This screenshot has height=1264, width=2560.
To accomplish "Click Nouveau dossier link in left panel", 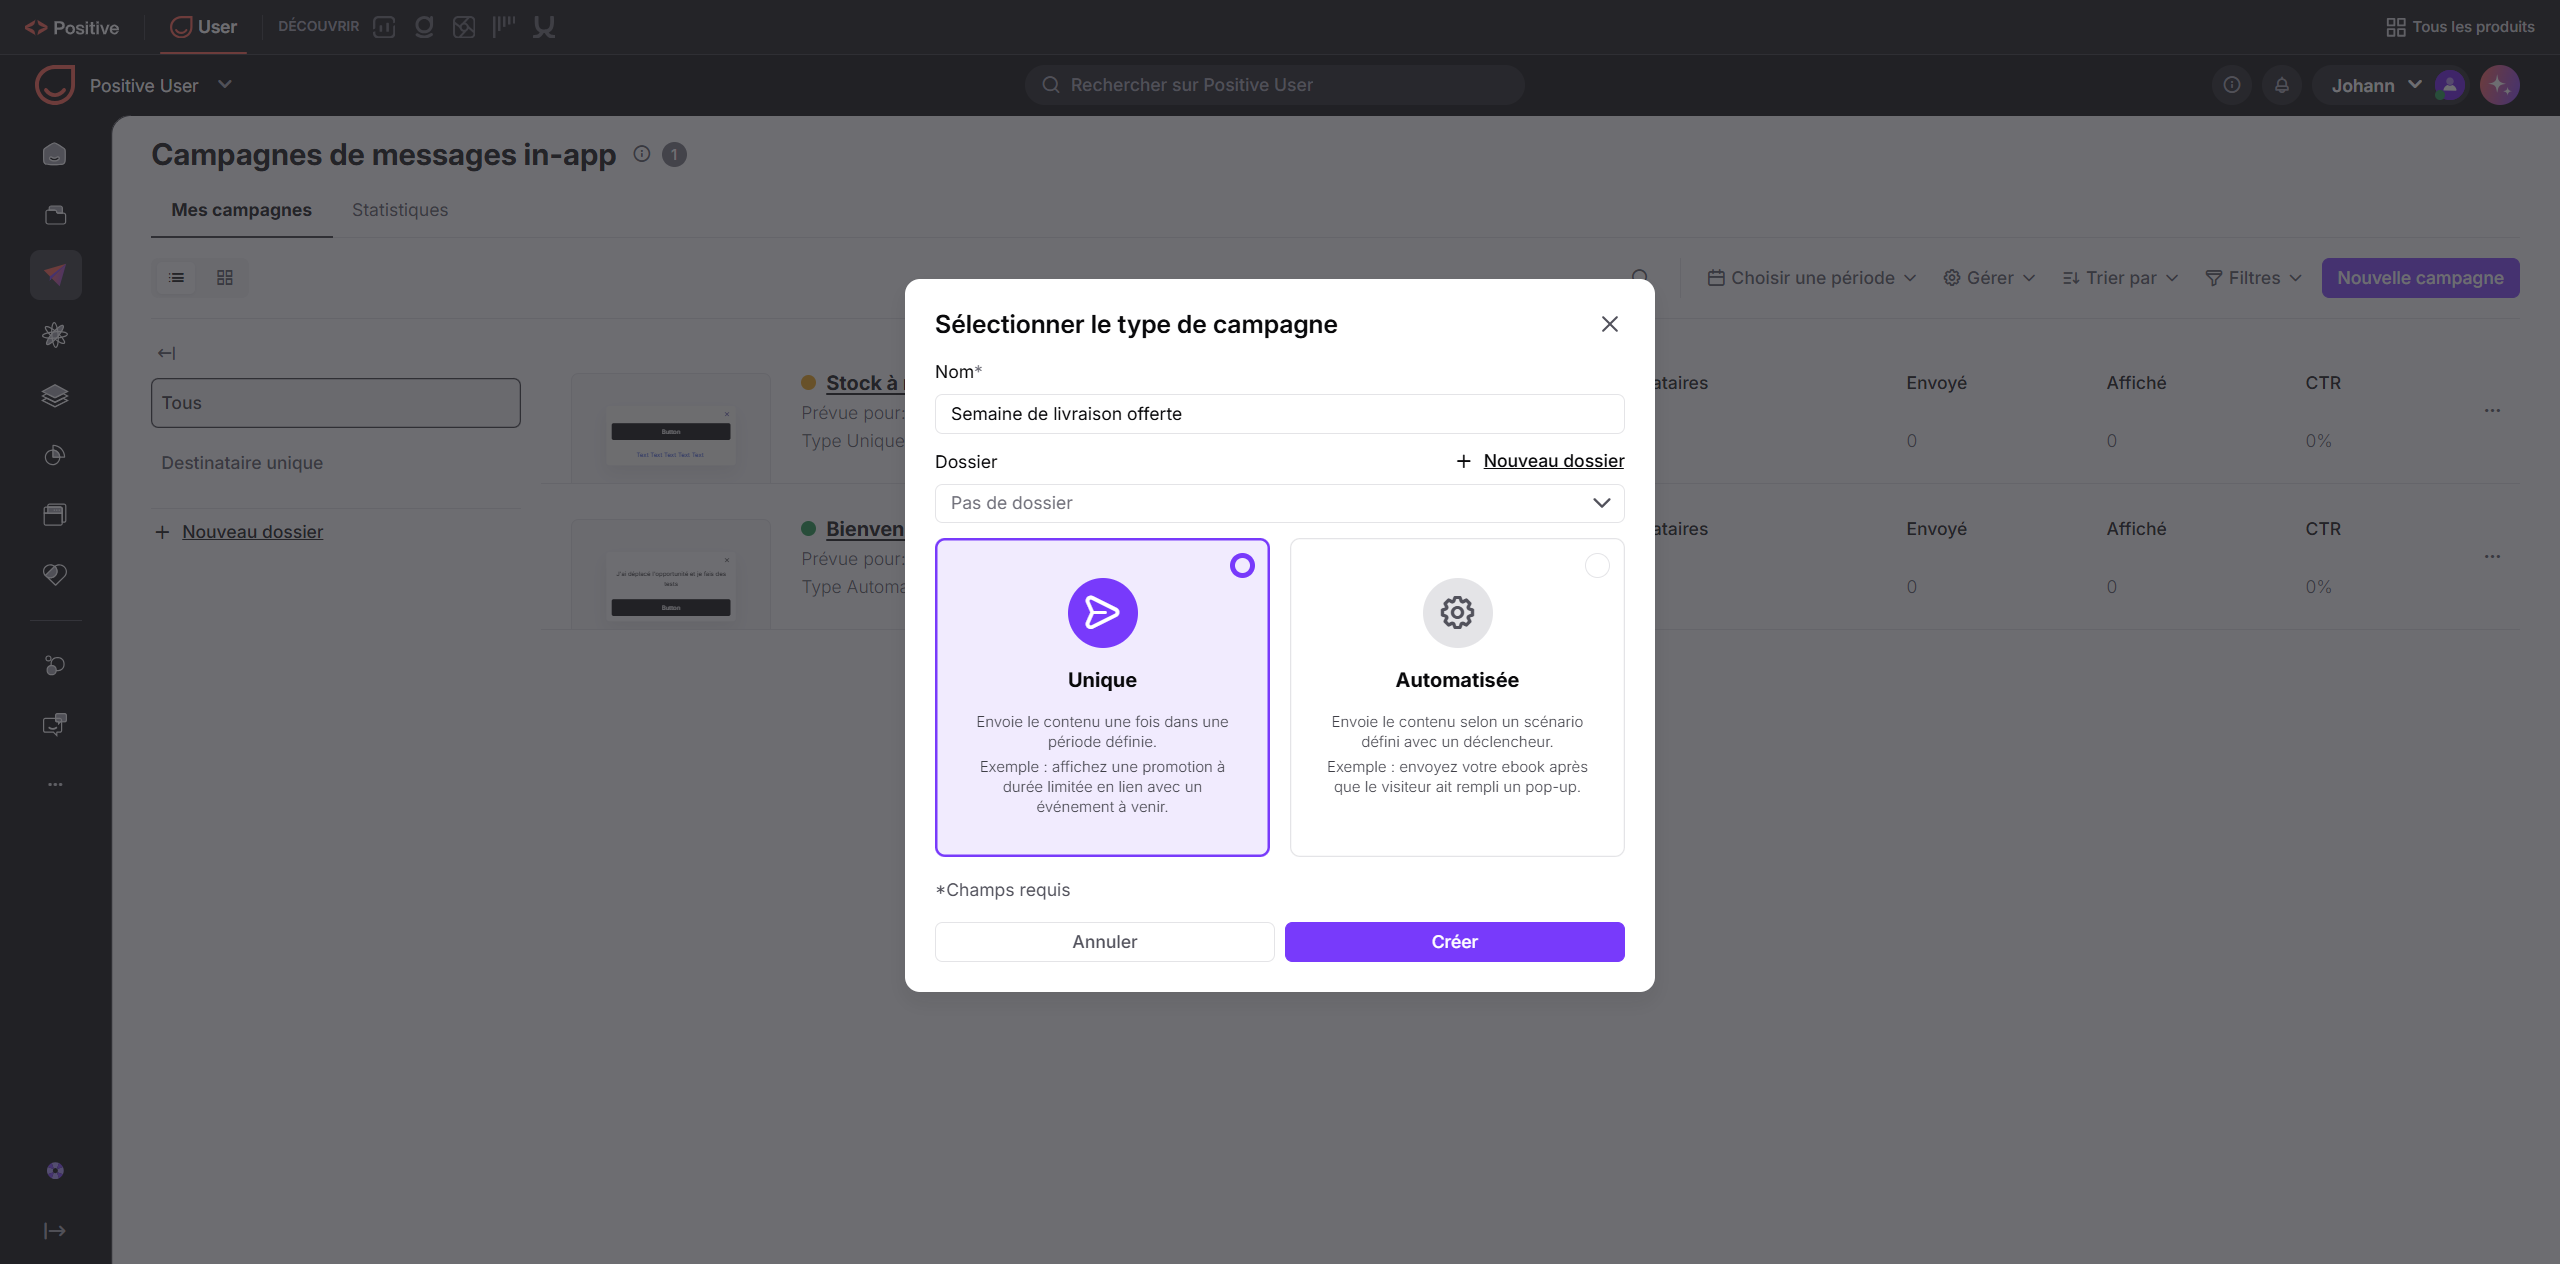I will [252, 532].
